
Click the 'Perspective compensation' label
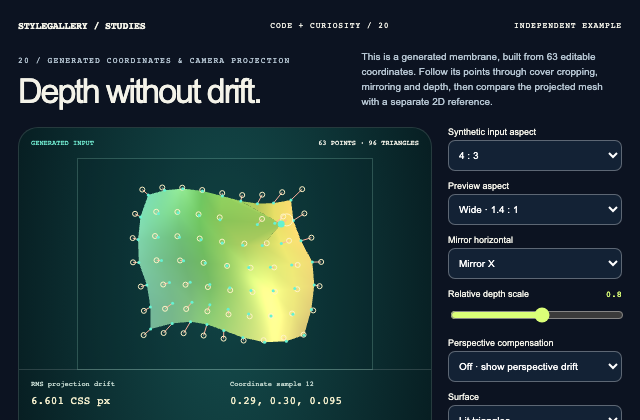coord(500,343)
